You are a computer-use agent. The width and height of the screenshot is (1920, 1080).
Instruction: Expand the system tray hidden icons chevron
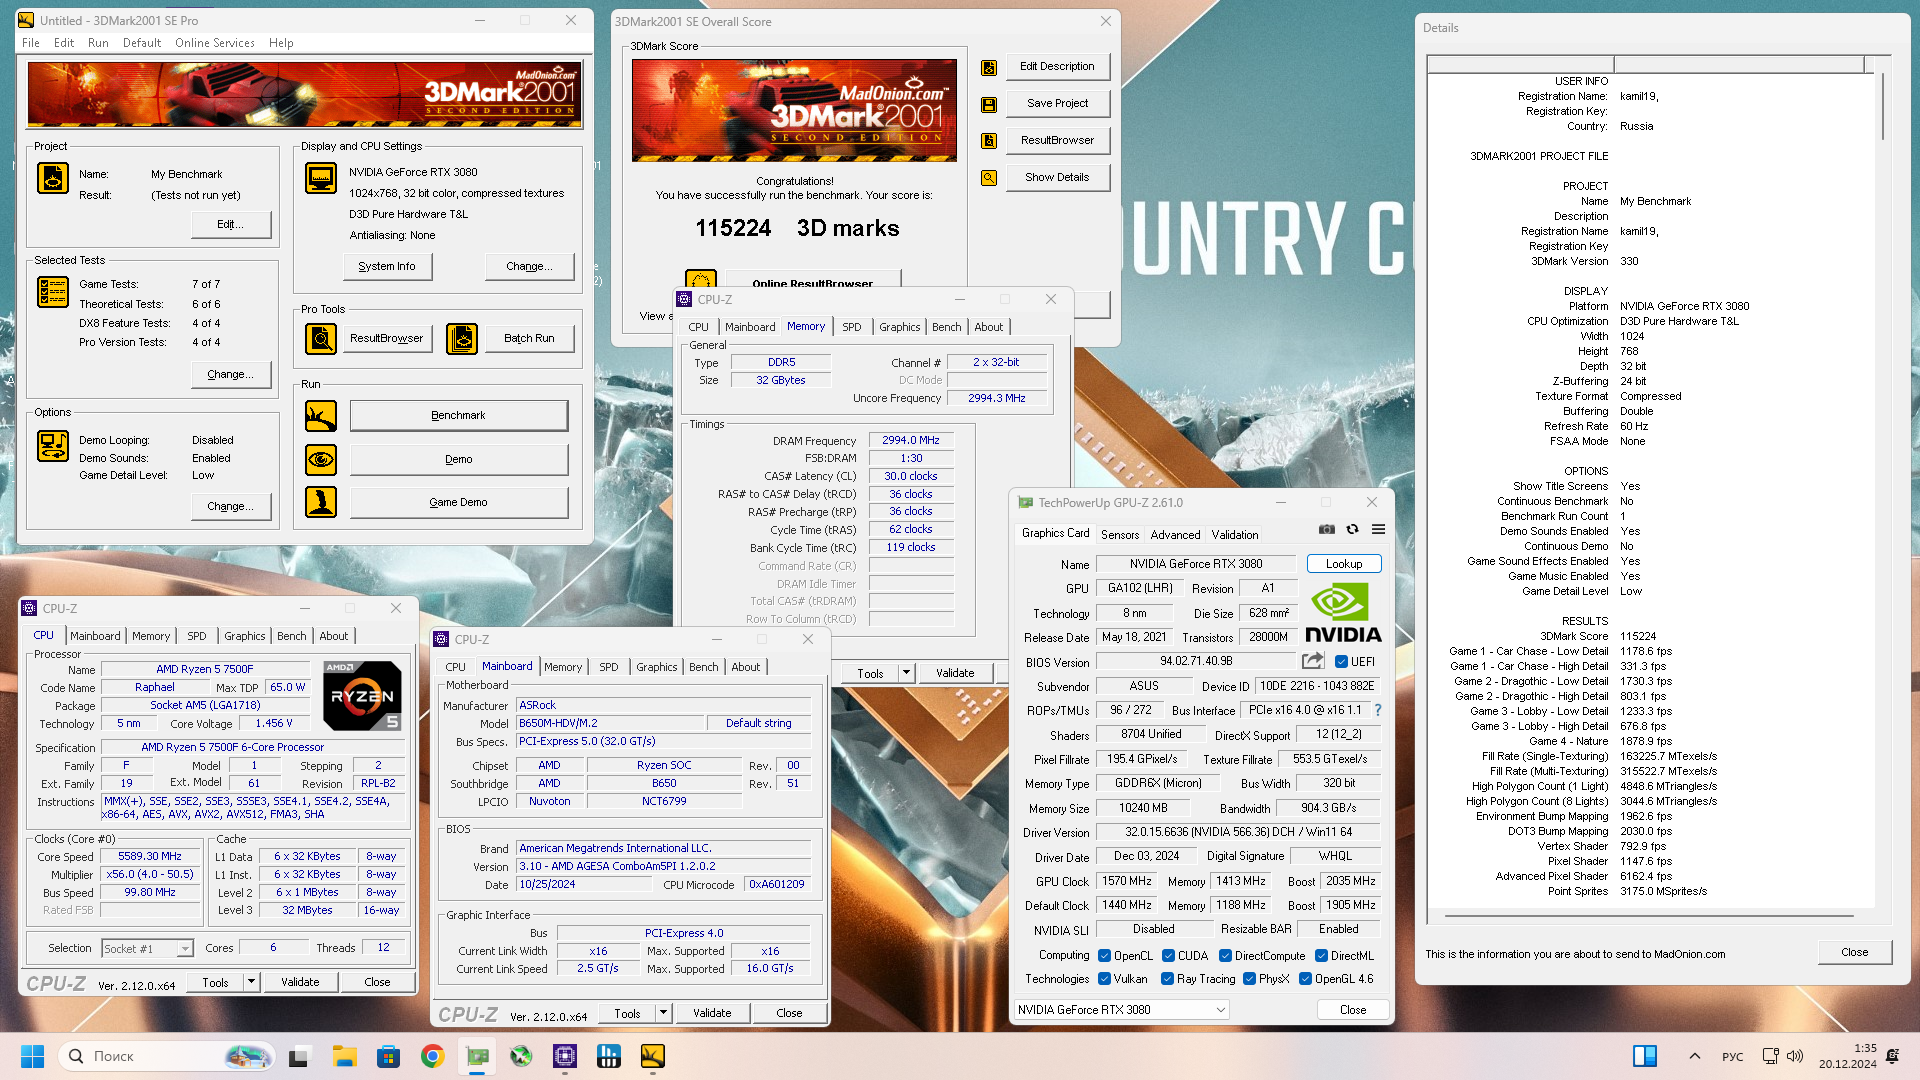click(1694, 1056)
